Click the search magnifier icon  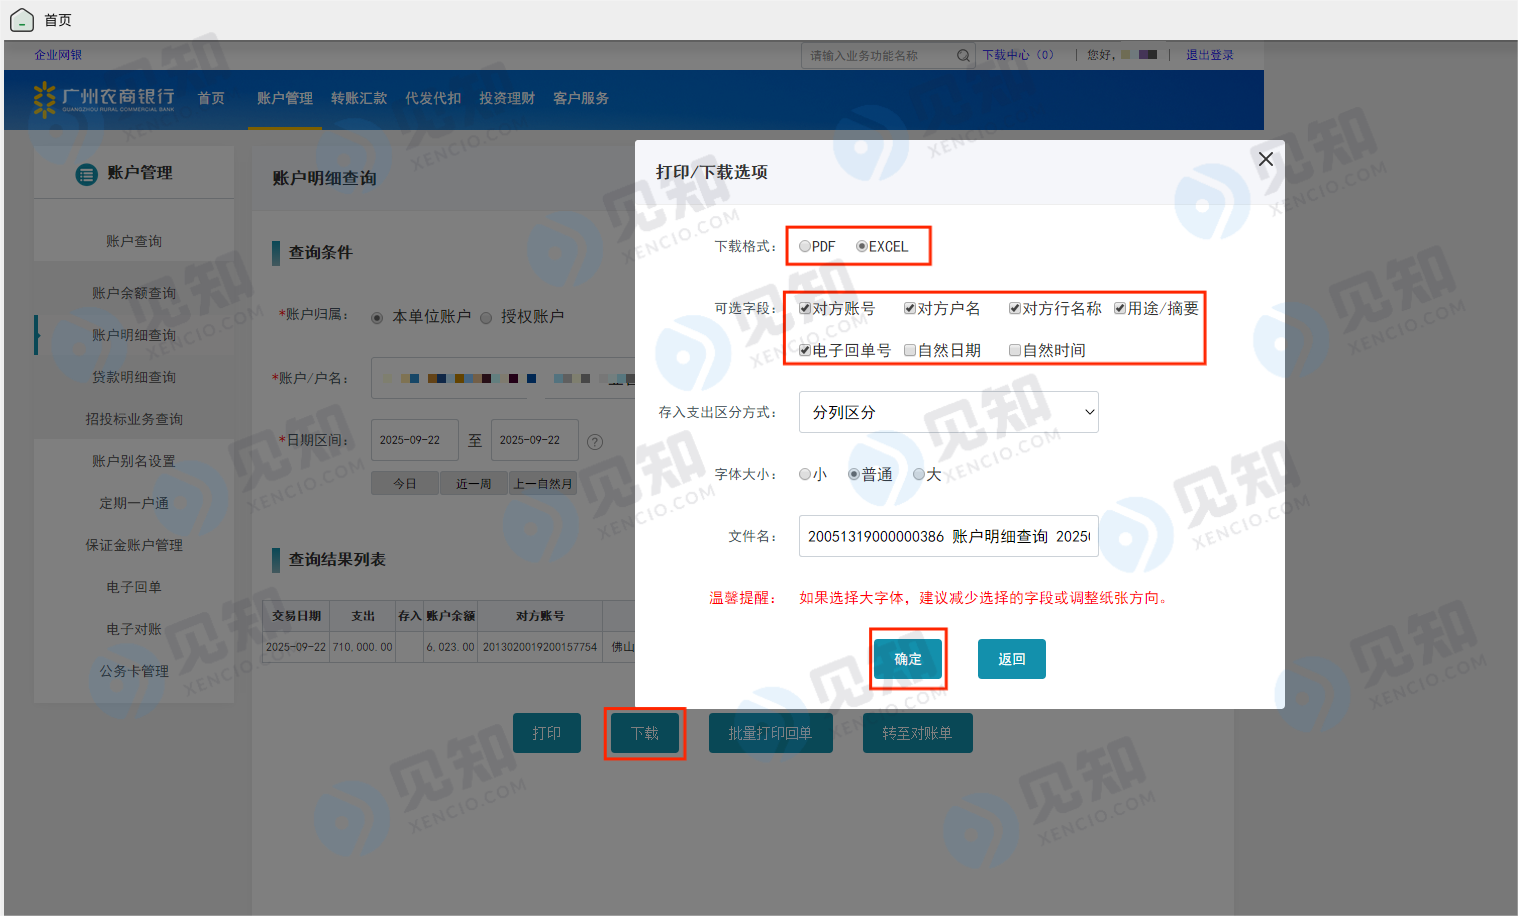pyautogui.click(x=963, y=56)
